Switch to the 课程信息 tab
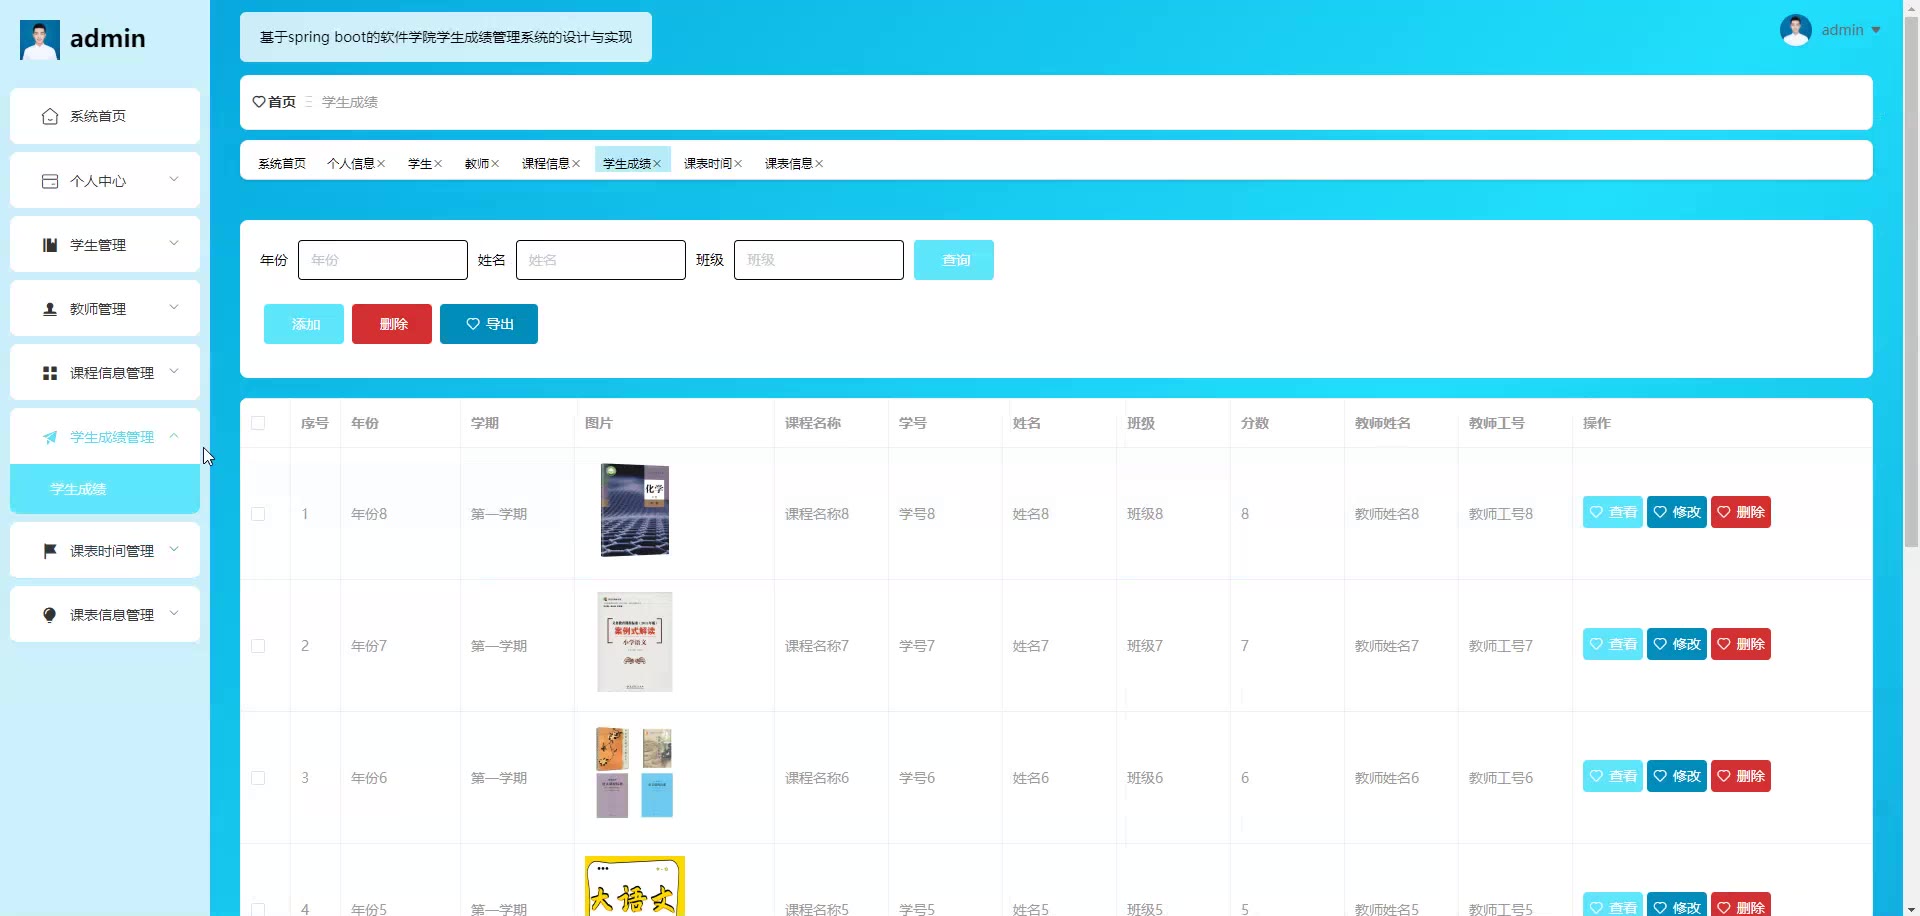This screenshot has width=1920, height=916. click(x=545, y=164)
